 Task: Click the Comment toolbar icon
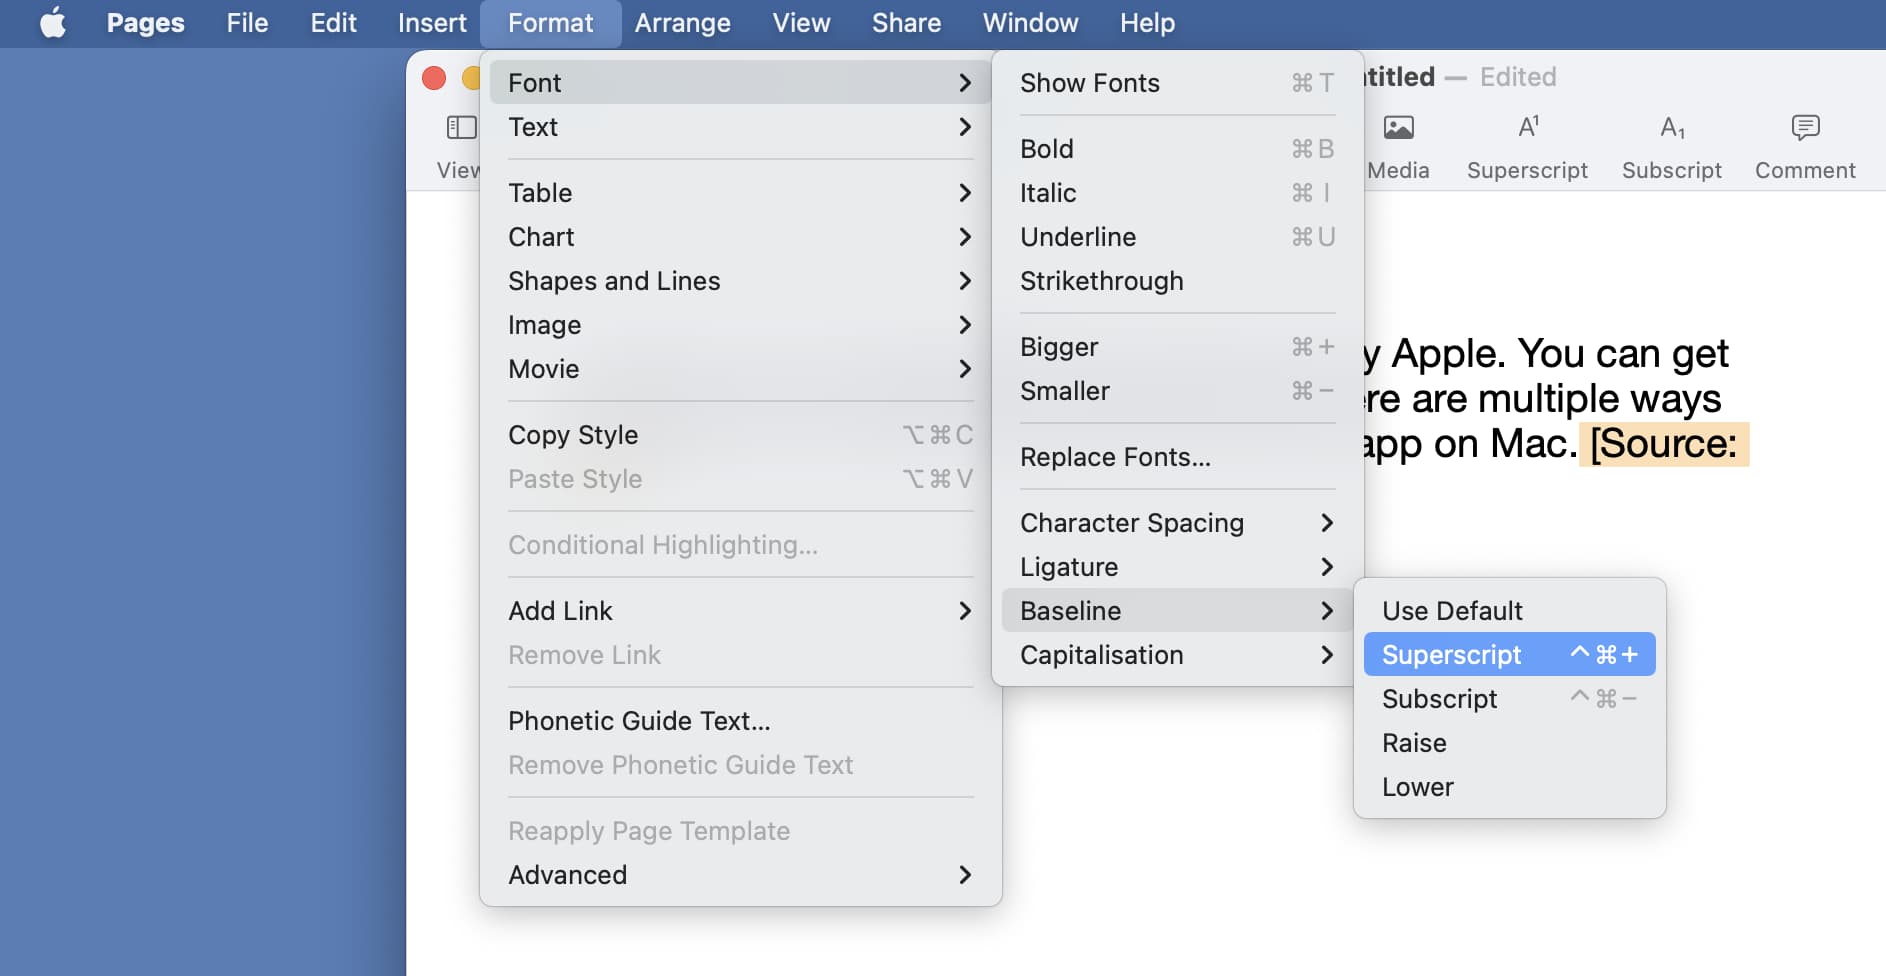[x=1805, y=128]
